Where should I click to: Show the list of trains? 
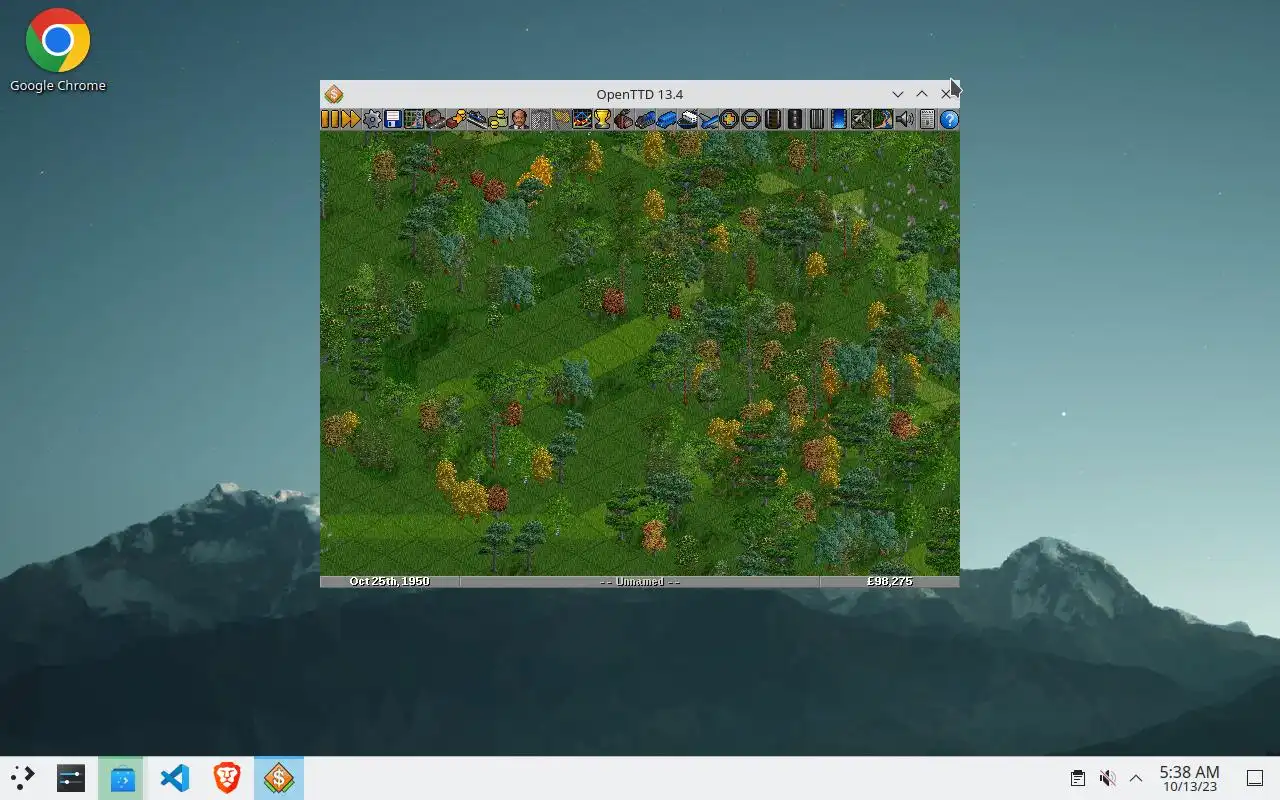click(x=645, y=120)
